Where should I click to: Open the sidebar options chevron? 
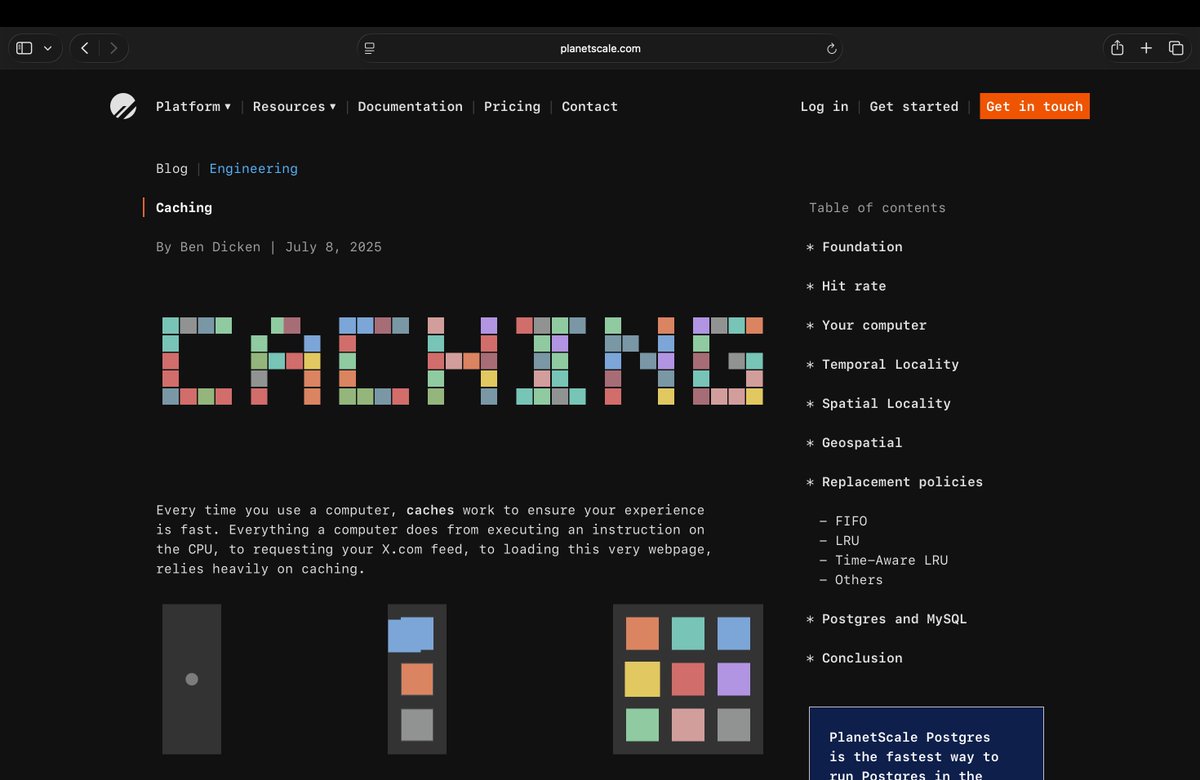[x=47, y=48]
